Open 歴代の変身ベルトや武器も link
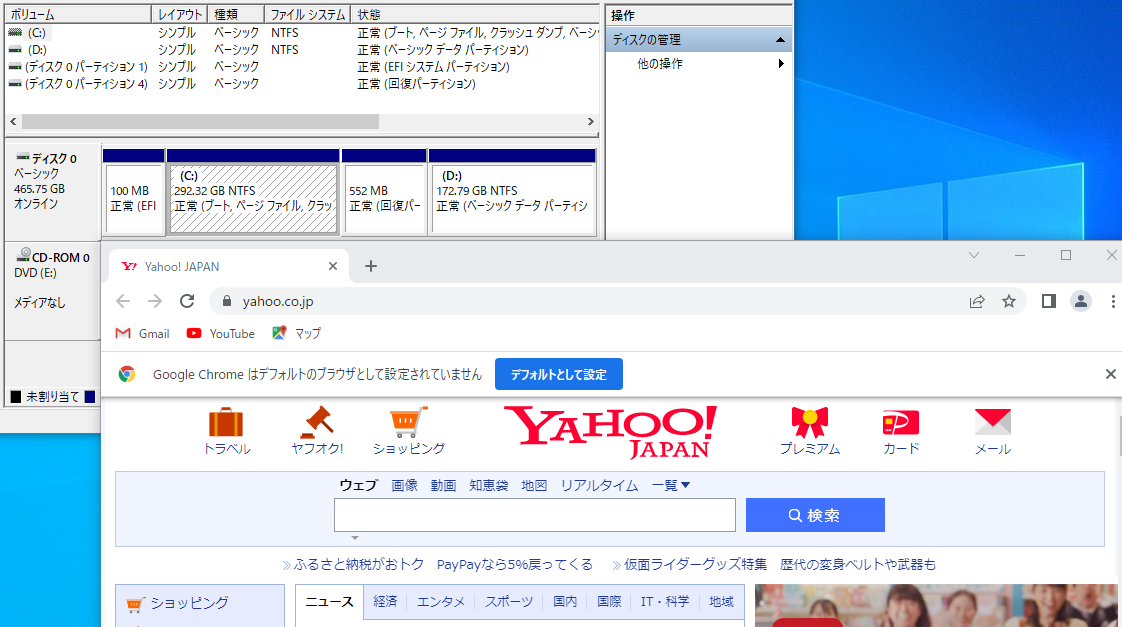The height and width of the screenshot is (627, 1122). 858,565
